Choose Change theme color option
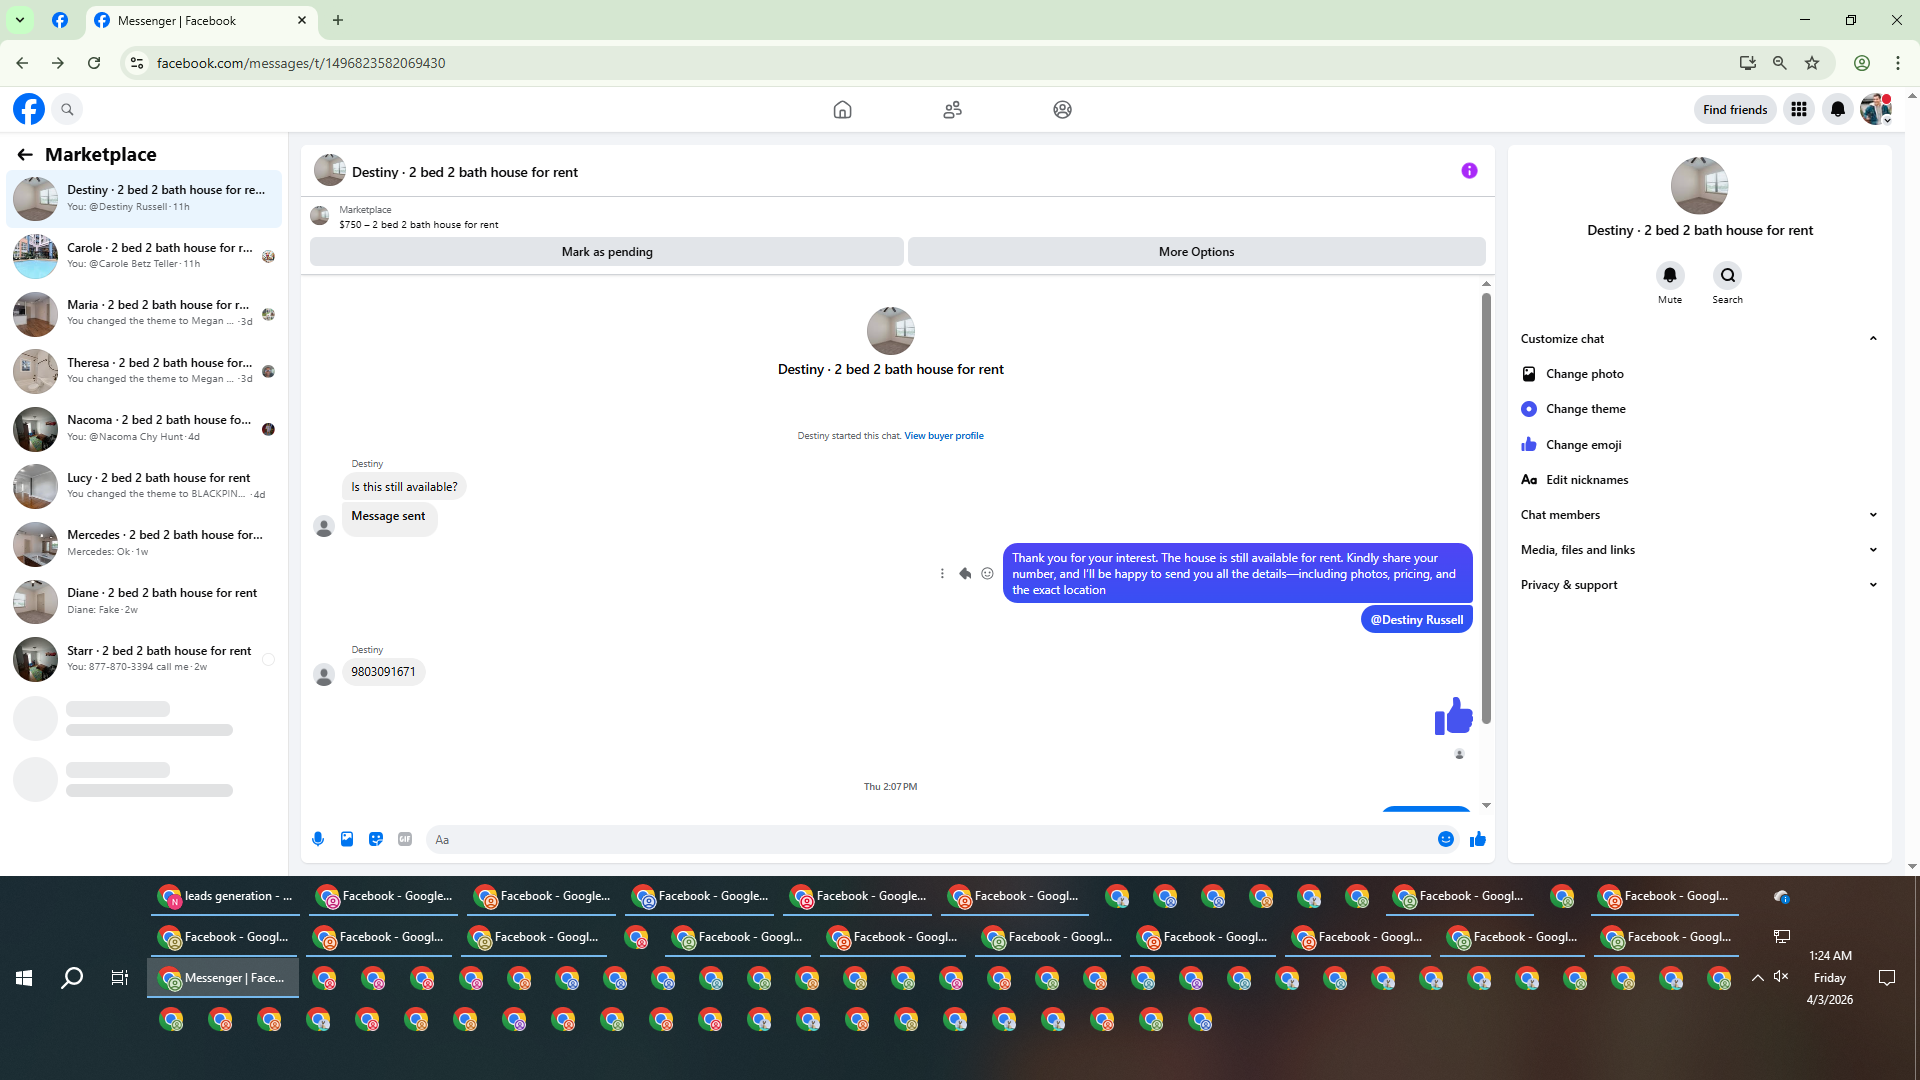Image resolution: width=1920 pixels, height=1080 pixels. [1585, 409]
